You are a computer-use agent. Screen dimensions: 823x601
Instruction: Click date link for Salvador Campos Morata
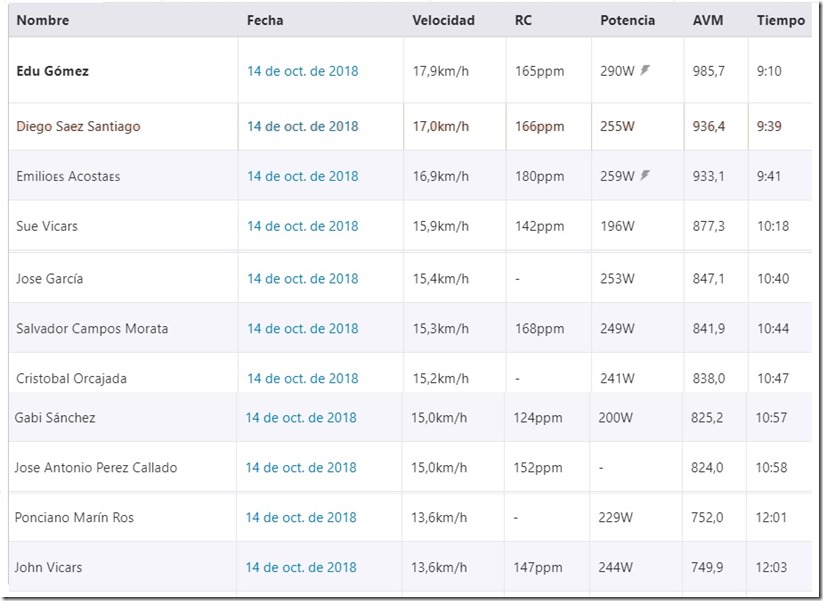click(303, 328)
